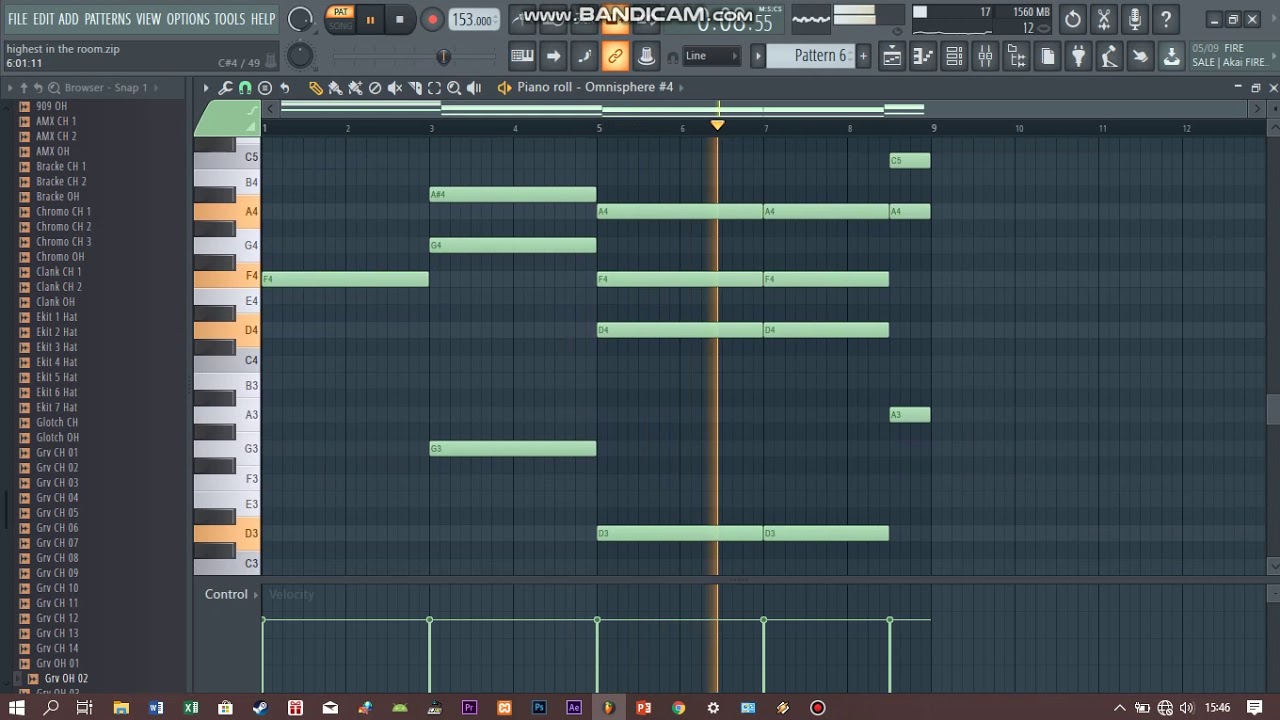
Task: Select the Delete tool in piano roll
Action: (x=375, y=88)
